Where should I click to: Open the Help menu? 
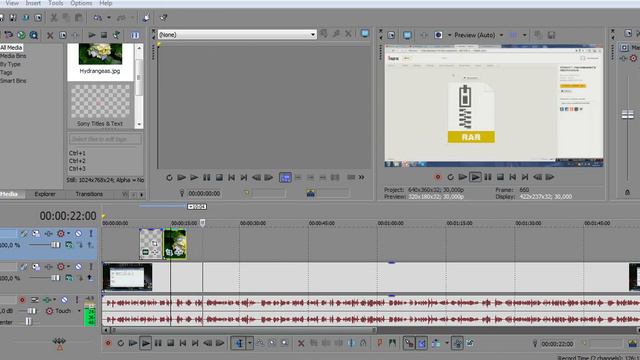(105, 3)
